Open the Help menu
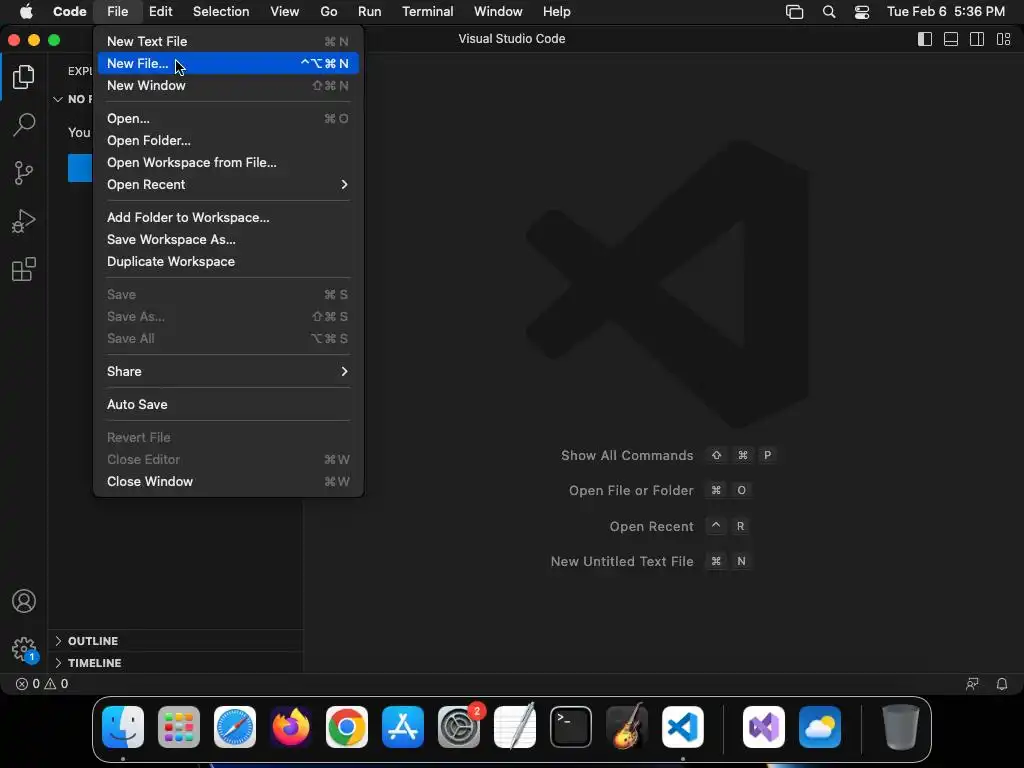 tap(556, 12)
